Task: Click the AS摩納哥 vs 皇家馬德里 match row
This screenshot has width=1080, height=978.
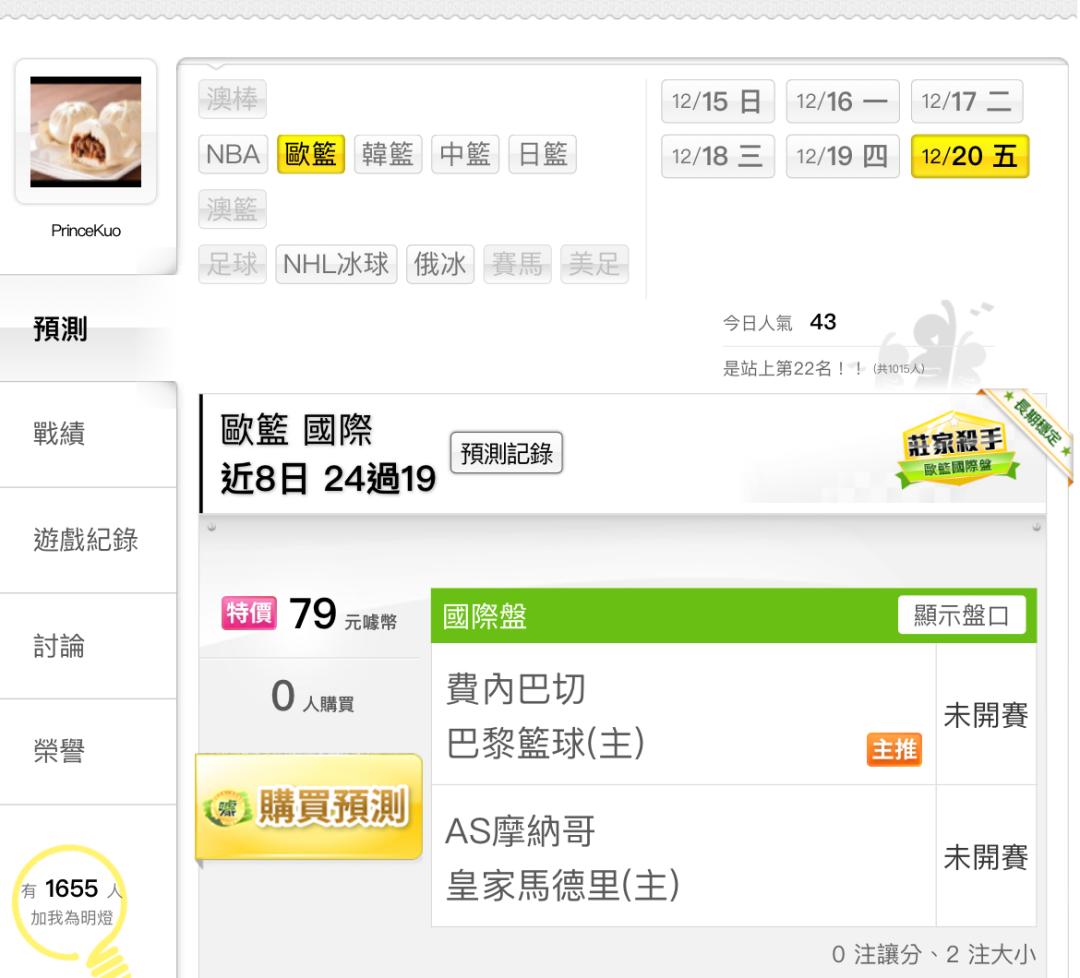Action: click(x=734, y=857)
